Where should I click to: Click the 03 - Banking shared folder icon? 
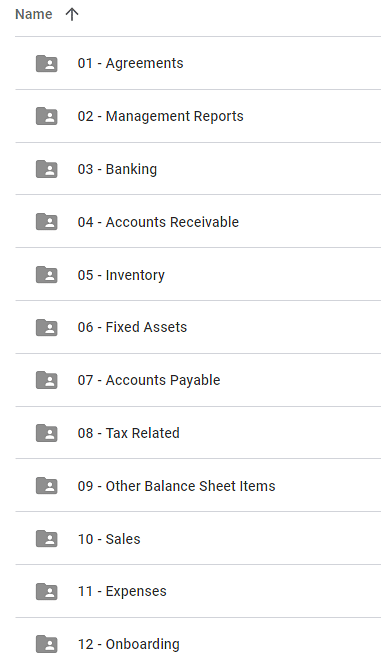point(47,169)
